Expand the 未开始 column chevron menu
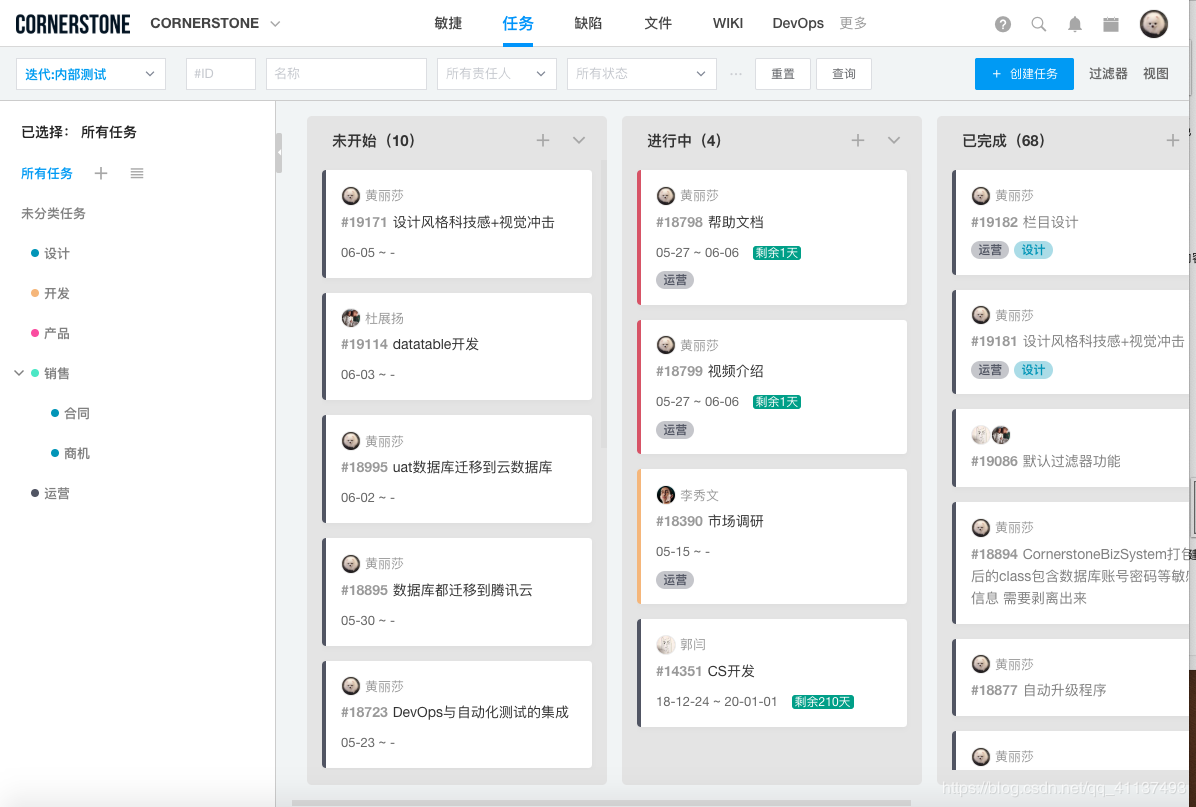Viewport: 1196px width, 807px height. pos(578,140)
